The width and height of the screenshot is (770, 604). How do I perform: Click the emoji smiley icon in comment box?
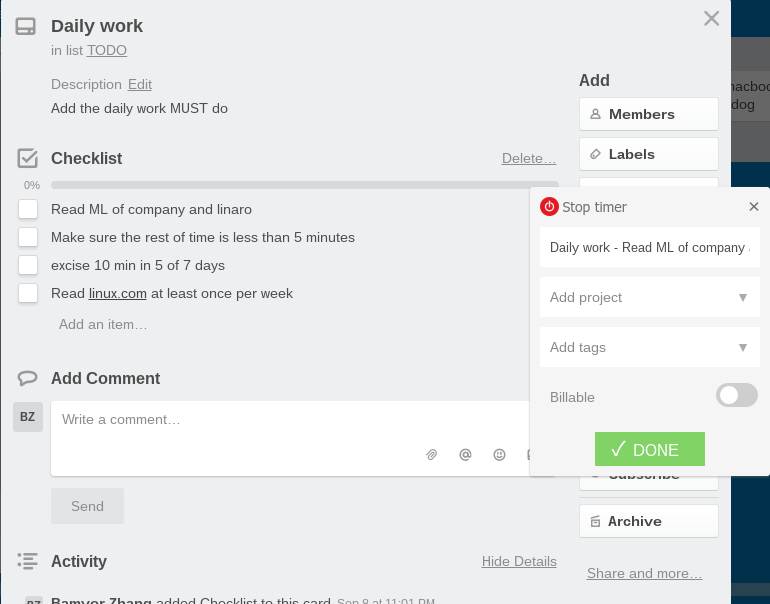pyautogui.click(x=499, y=455)
